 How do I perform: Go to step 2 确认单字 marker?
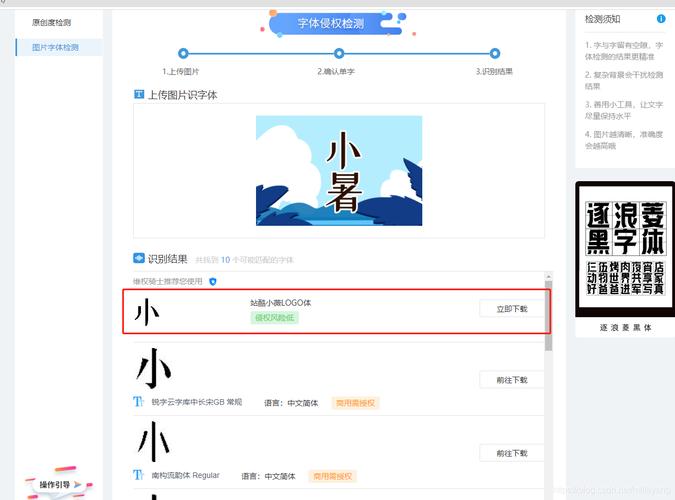coord(339,53)
